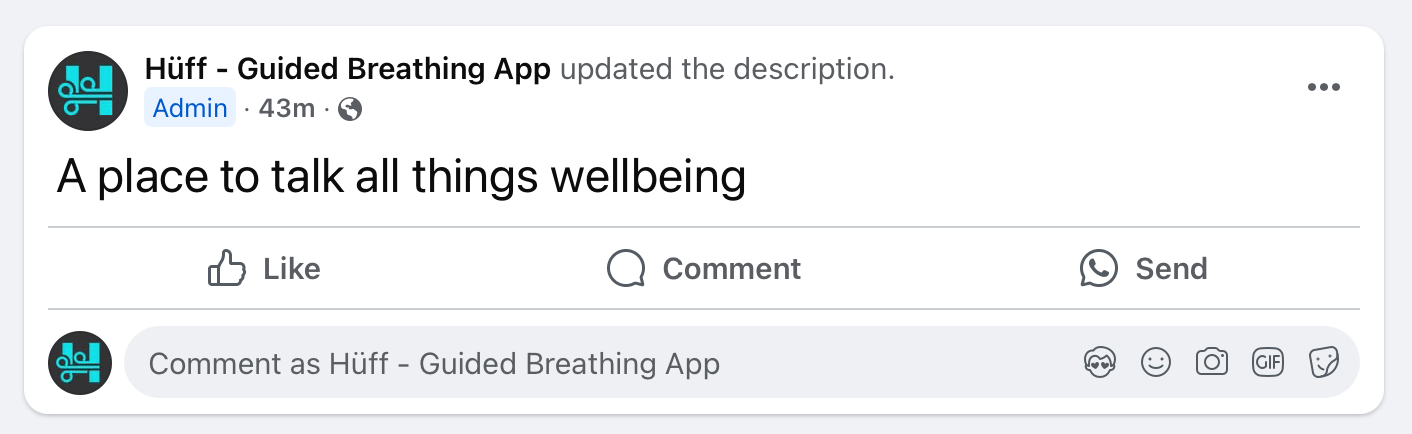The image size is (1412, 434).
Task: Click the WhatsApp Send icon
Action: (1099, 268)
